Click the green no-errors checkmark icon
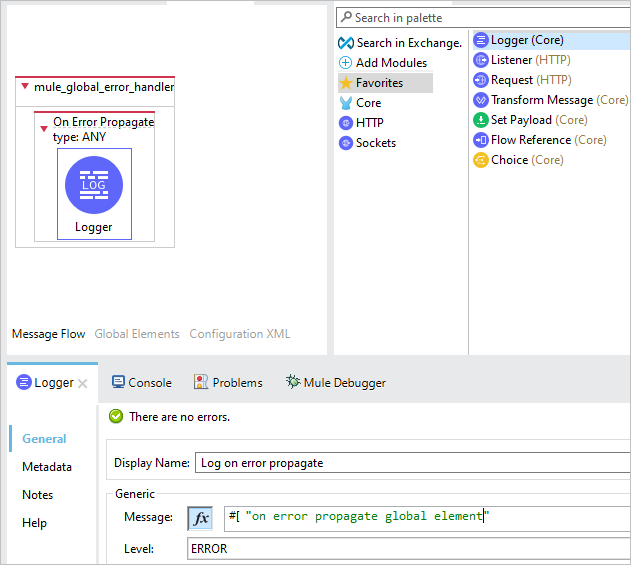631x565 pixels. coord(116,417)
